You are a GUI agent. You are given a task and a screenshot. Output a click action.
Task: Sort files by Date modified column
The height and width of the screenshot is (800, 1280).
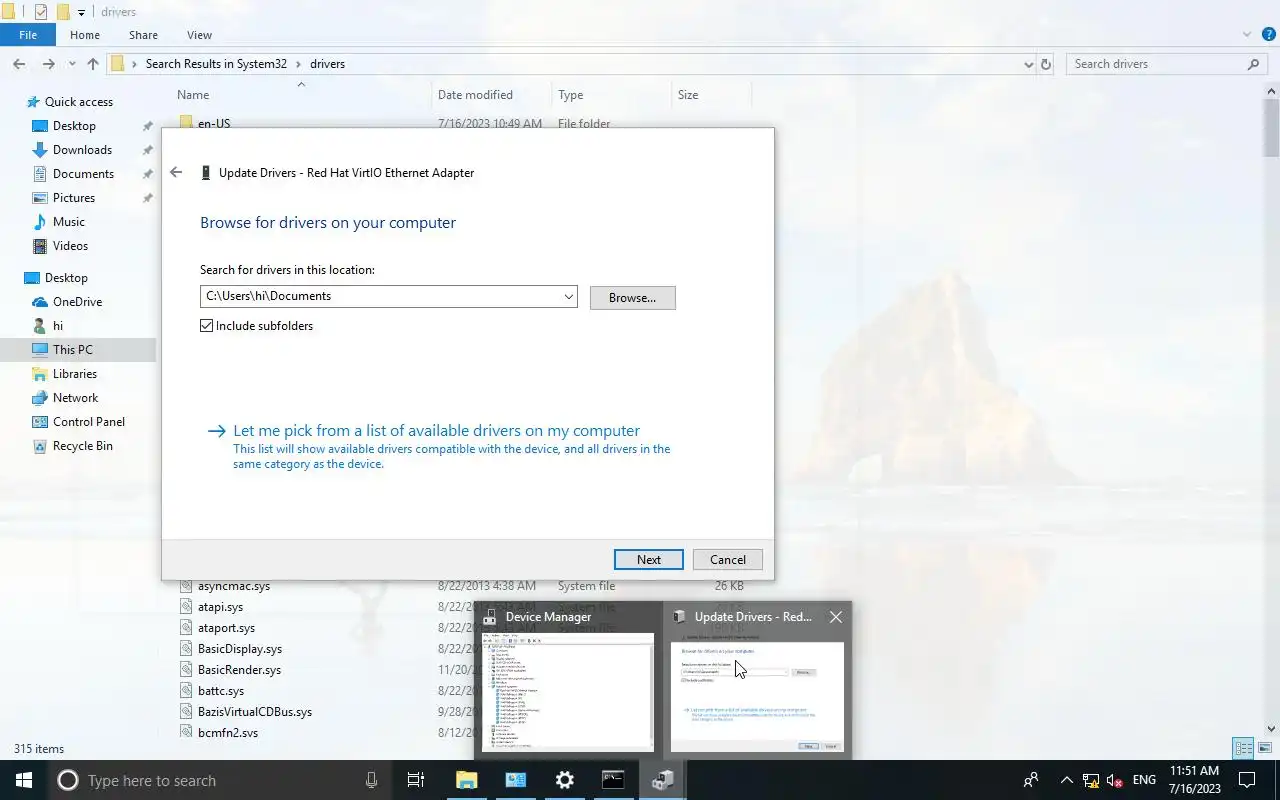(x=475, y=95)
